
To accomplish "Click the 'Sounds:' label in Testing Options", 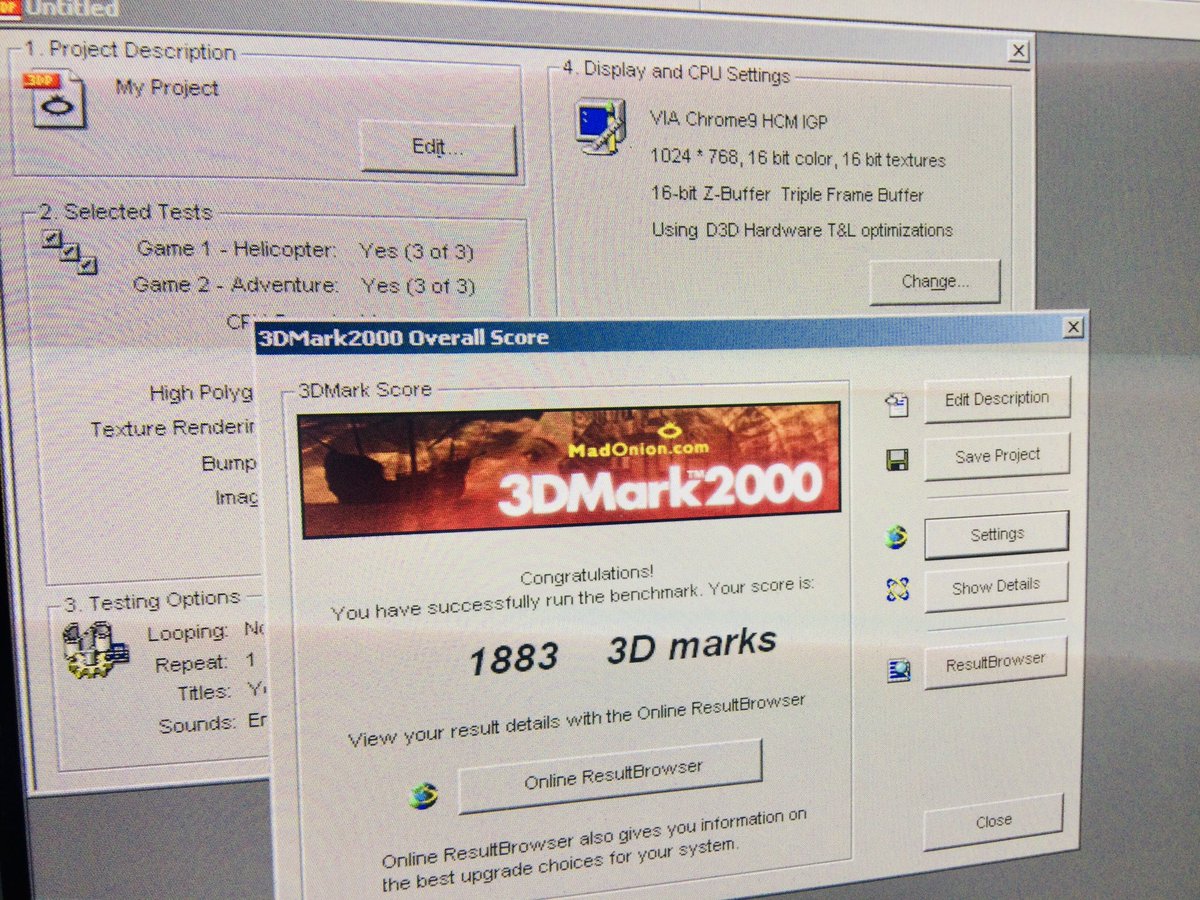I will 198,724.
